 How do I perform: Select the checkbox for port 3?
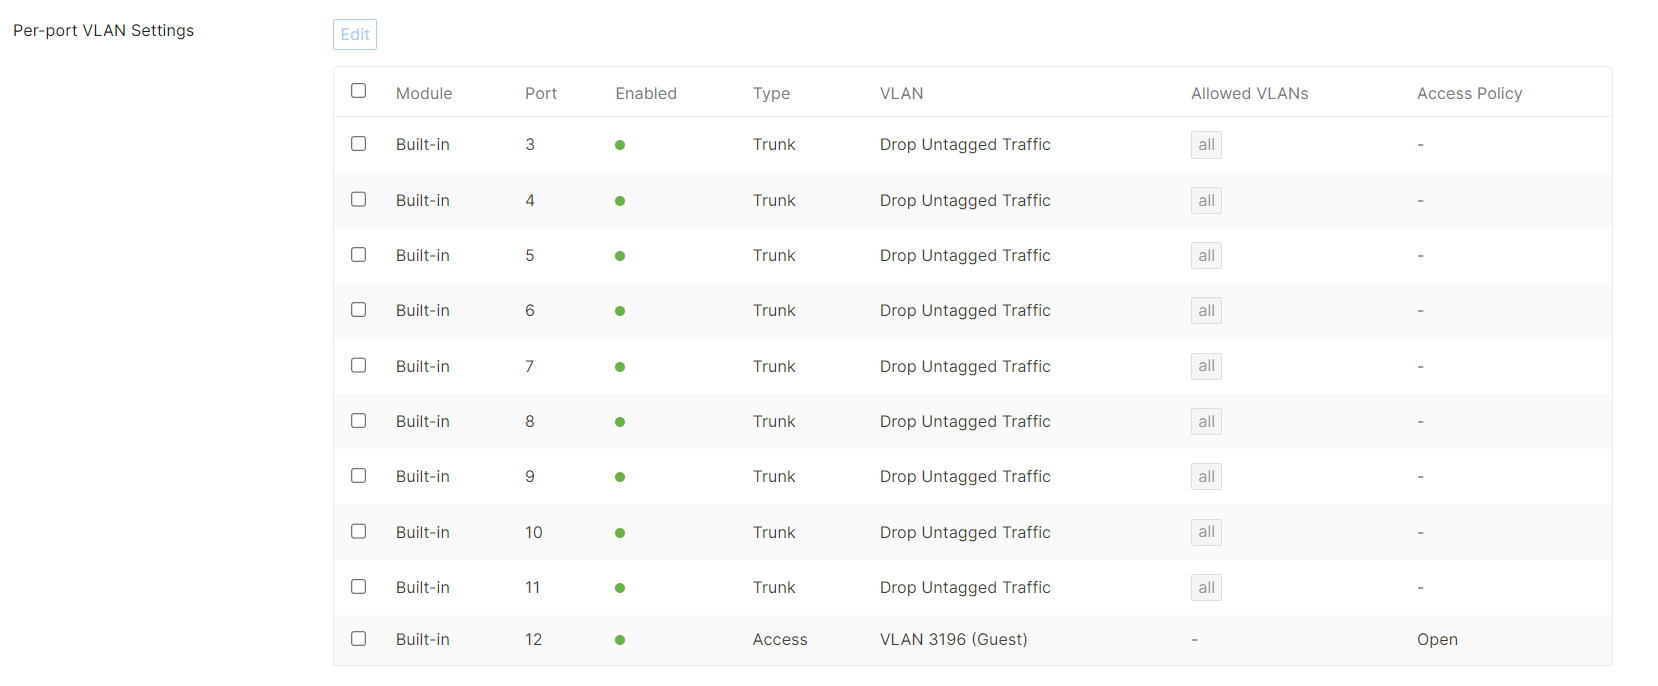click(x=358, y=143)
